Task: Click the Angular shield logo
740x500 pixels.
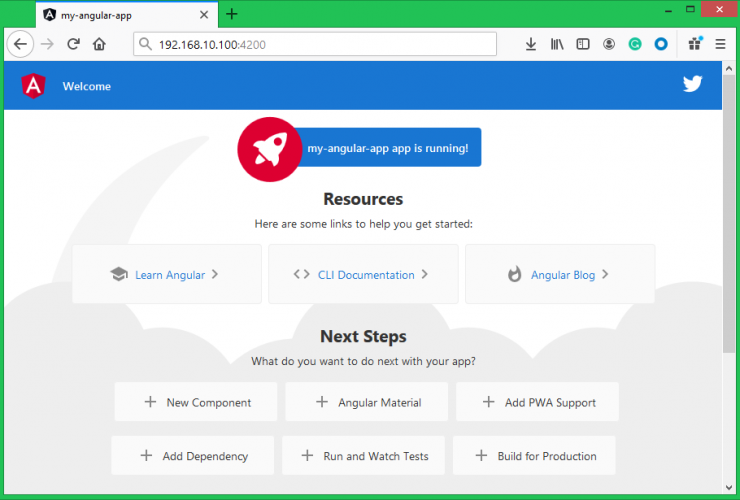Action: click(33, 86)
